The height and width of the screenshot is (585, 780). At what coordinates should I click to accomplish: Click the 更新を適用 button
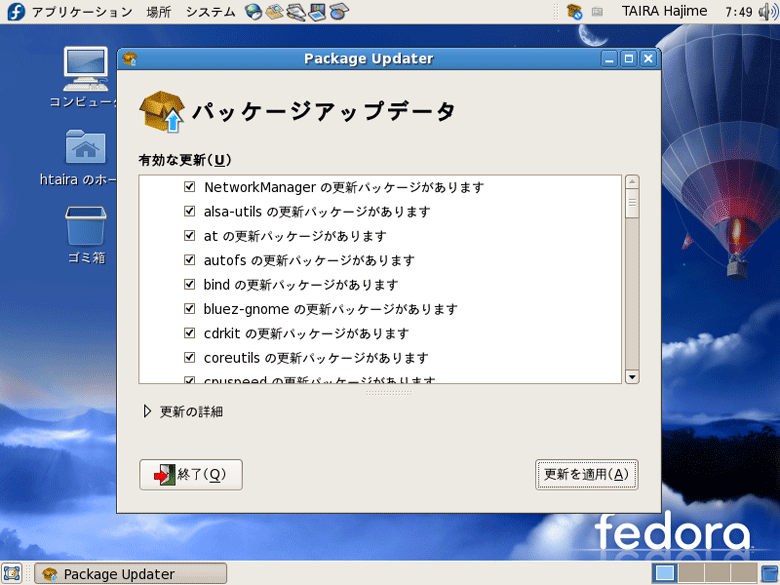586,474
